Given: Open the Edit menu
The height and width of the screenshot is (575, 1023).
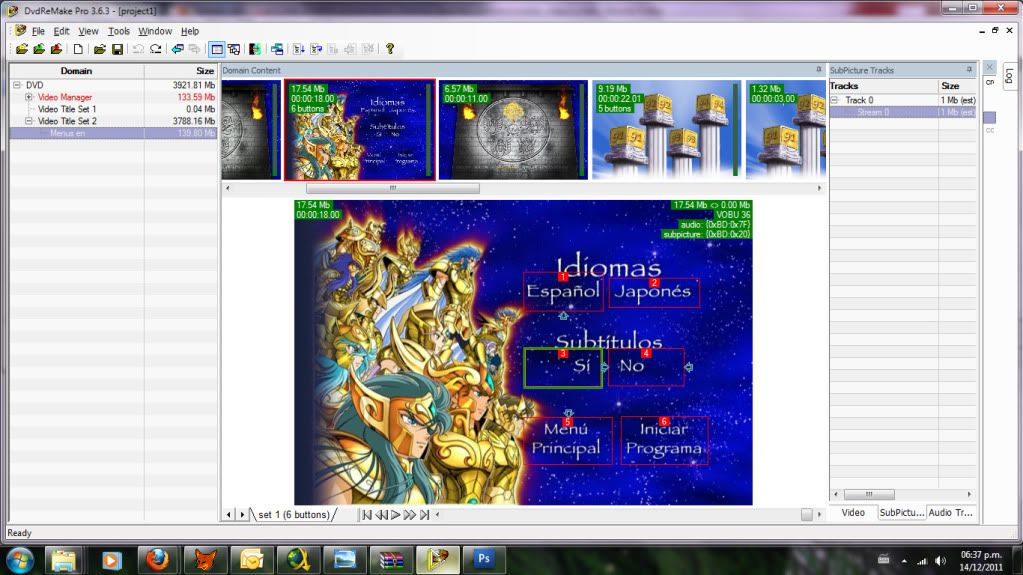Looking at the screenshot, I should 61,31.
